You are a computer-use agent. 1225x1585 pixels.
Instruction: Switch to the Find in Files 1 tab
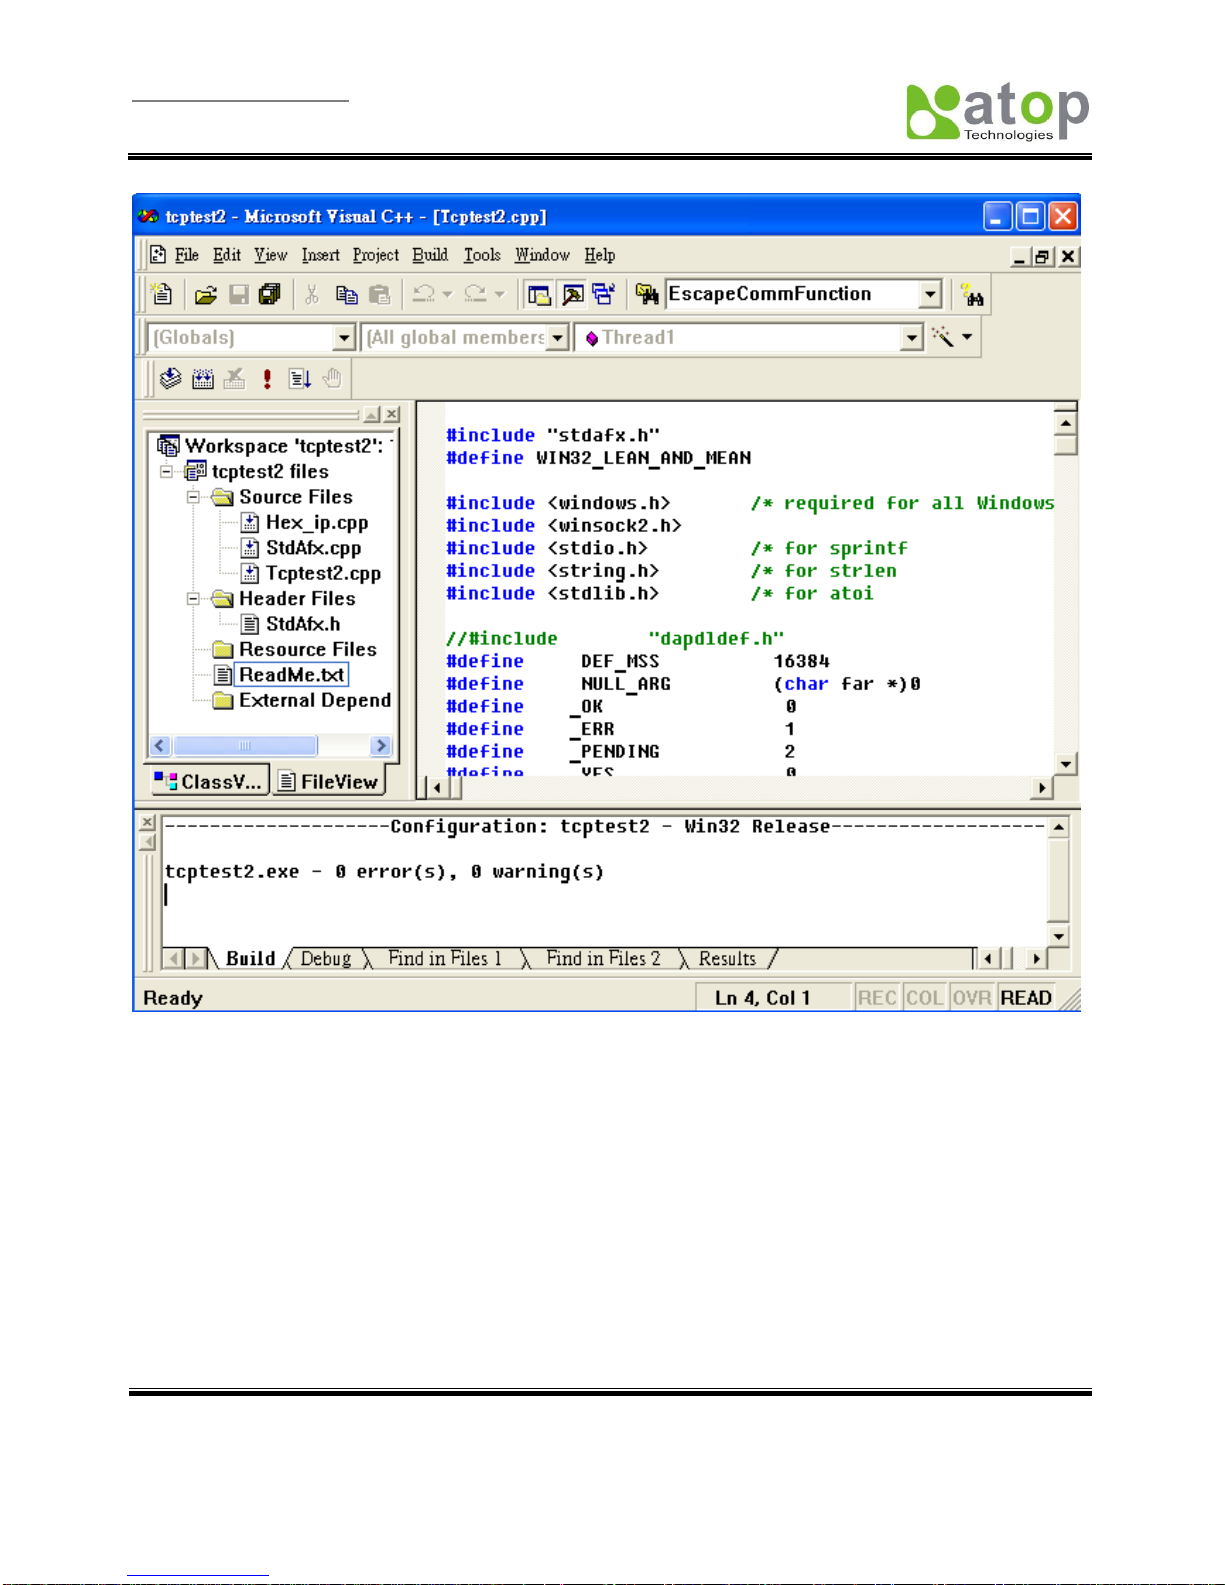click(x=445, y=959)
